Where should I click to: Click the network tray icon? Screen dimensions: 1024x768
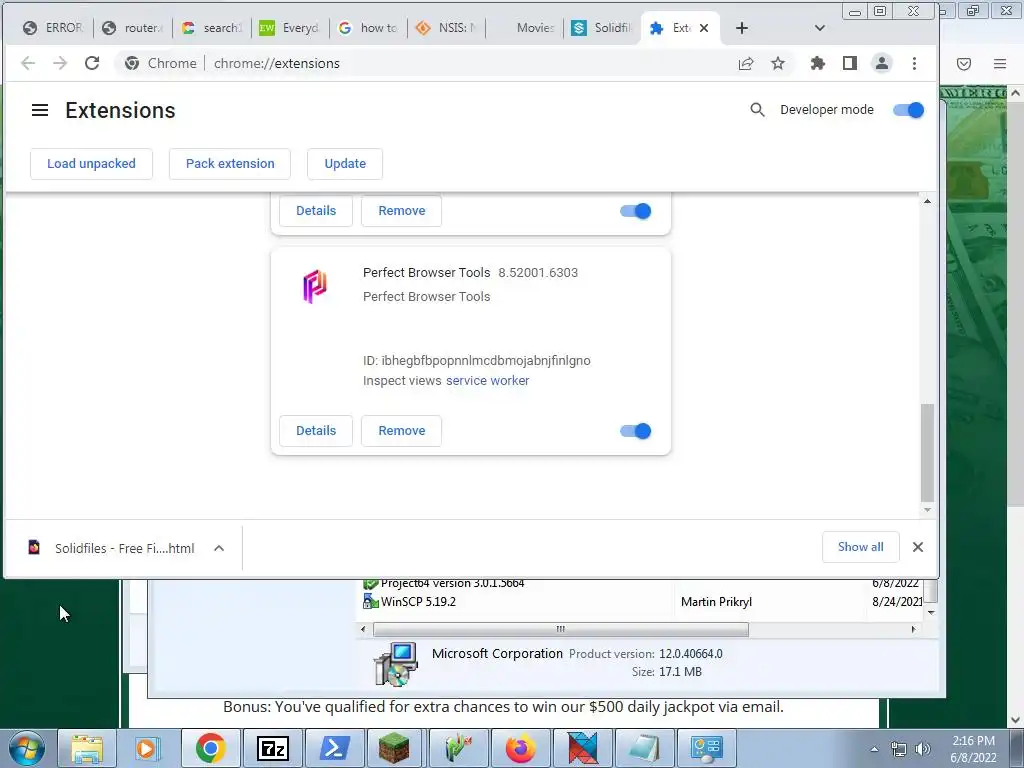coord(899,749)
